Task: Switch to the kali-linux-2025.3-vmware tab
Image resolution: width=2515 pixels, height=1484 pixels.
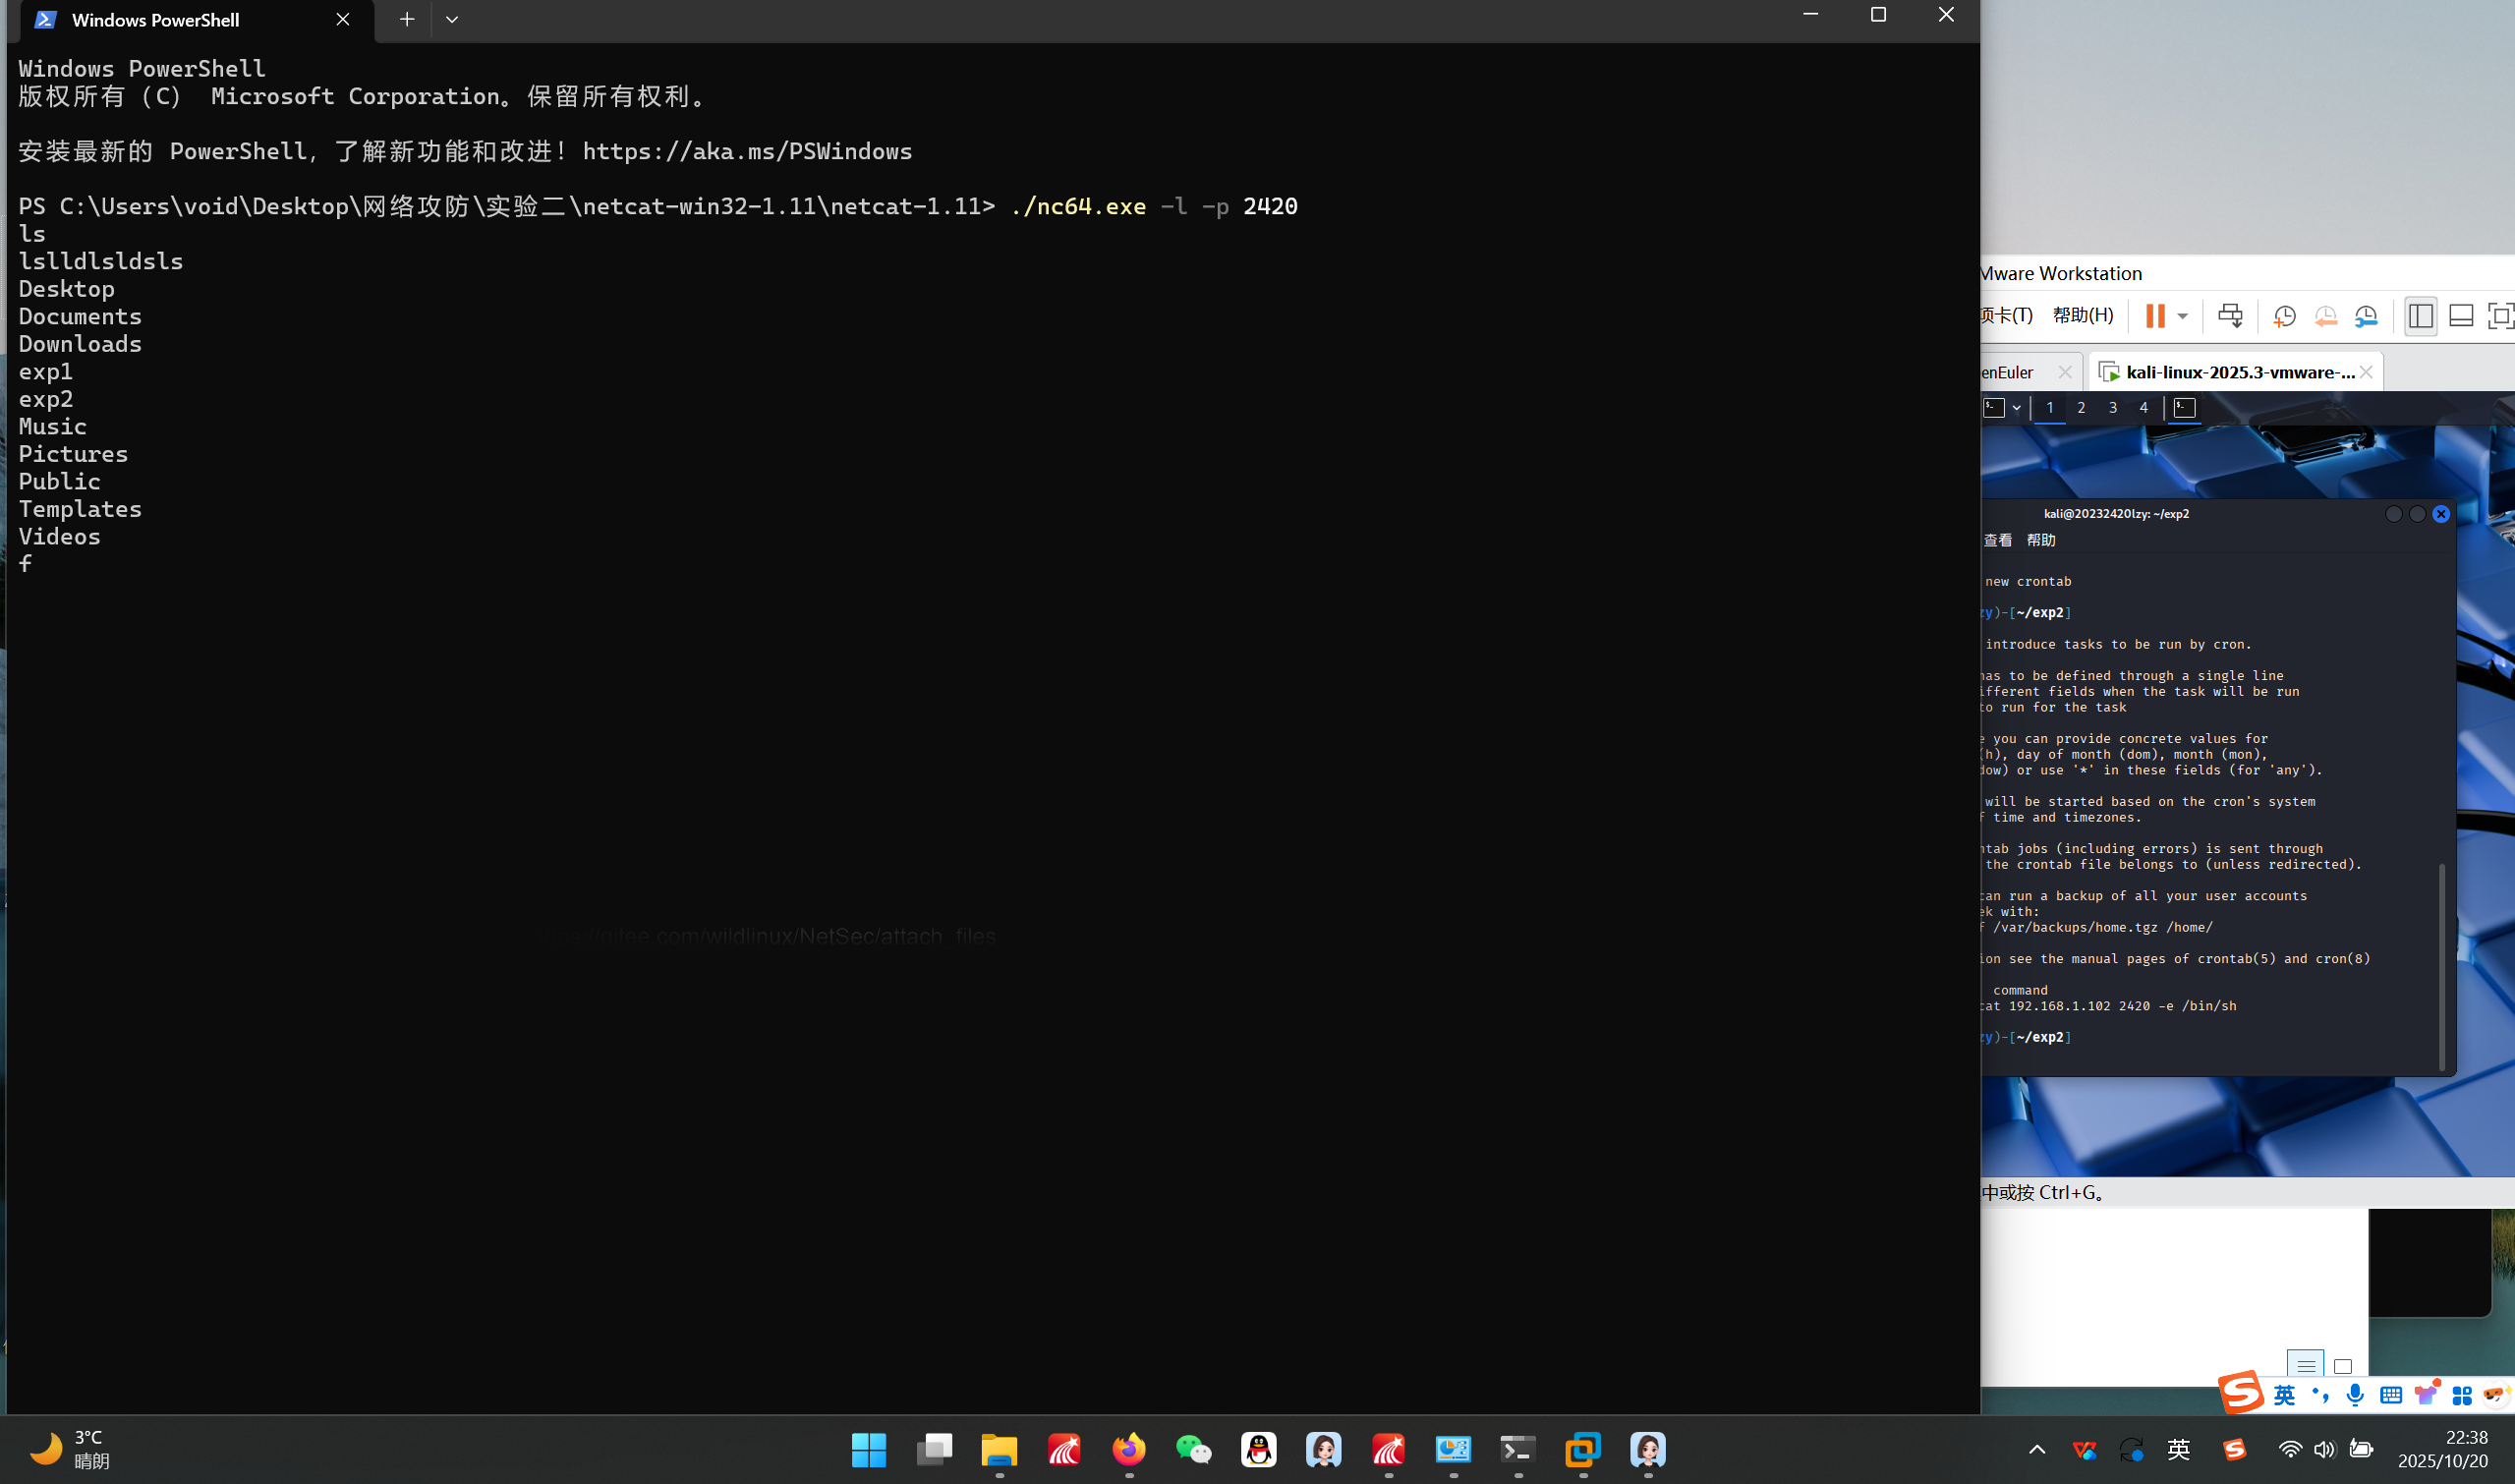Action: (2238, 372)
